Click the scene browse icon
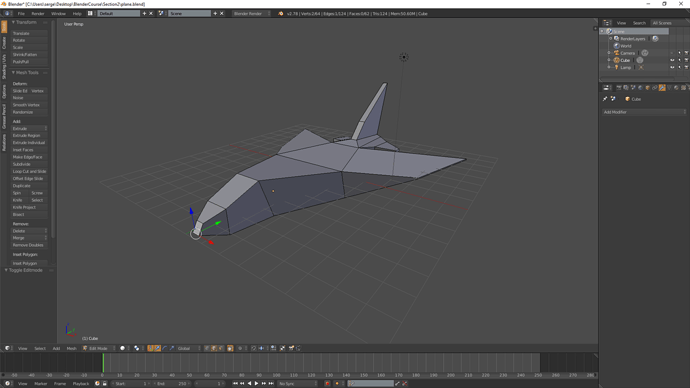This screenshot has height=388, width=690. click(x=161, y=14)
